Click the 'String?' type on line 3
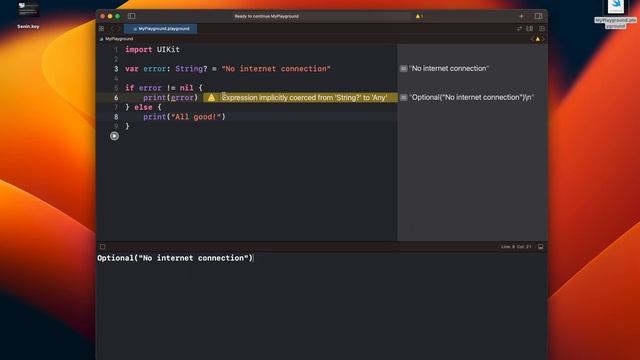 point(191,69)
